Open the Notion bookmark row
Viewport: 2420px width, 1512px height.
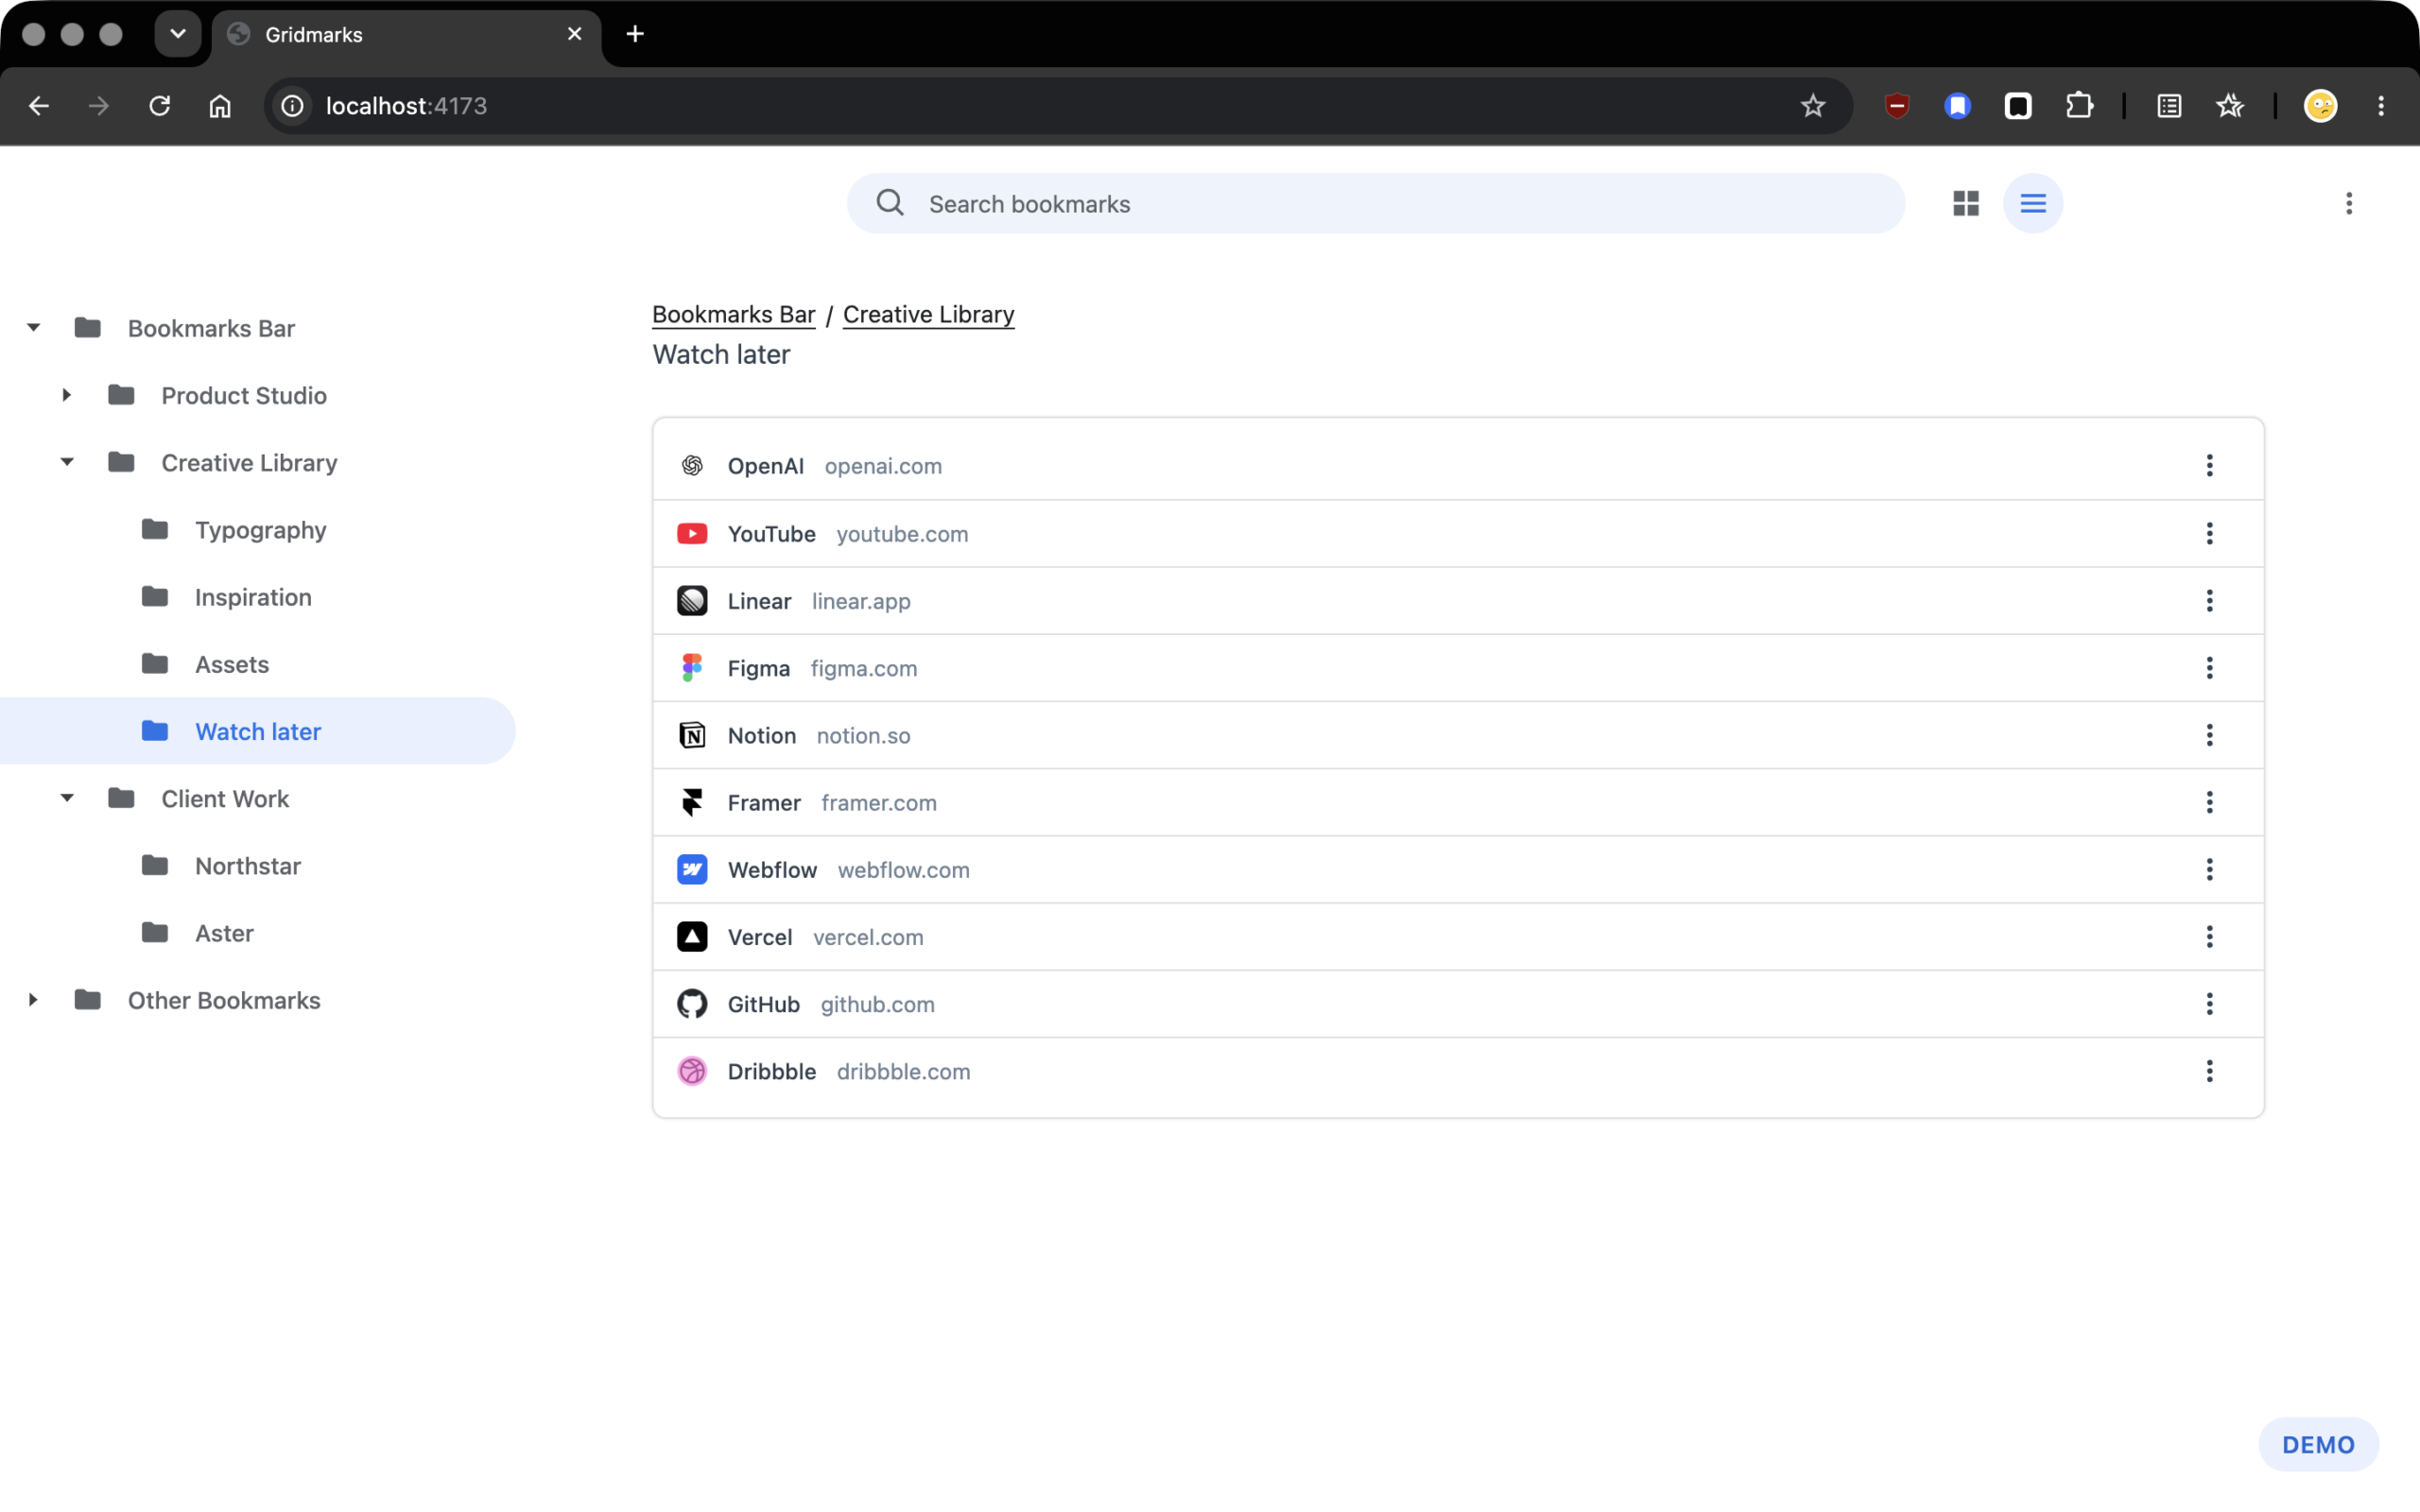click(1458, 735)
